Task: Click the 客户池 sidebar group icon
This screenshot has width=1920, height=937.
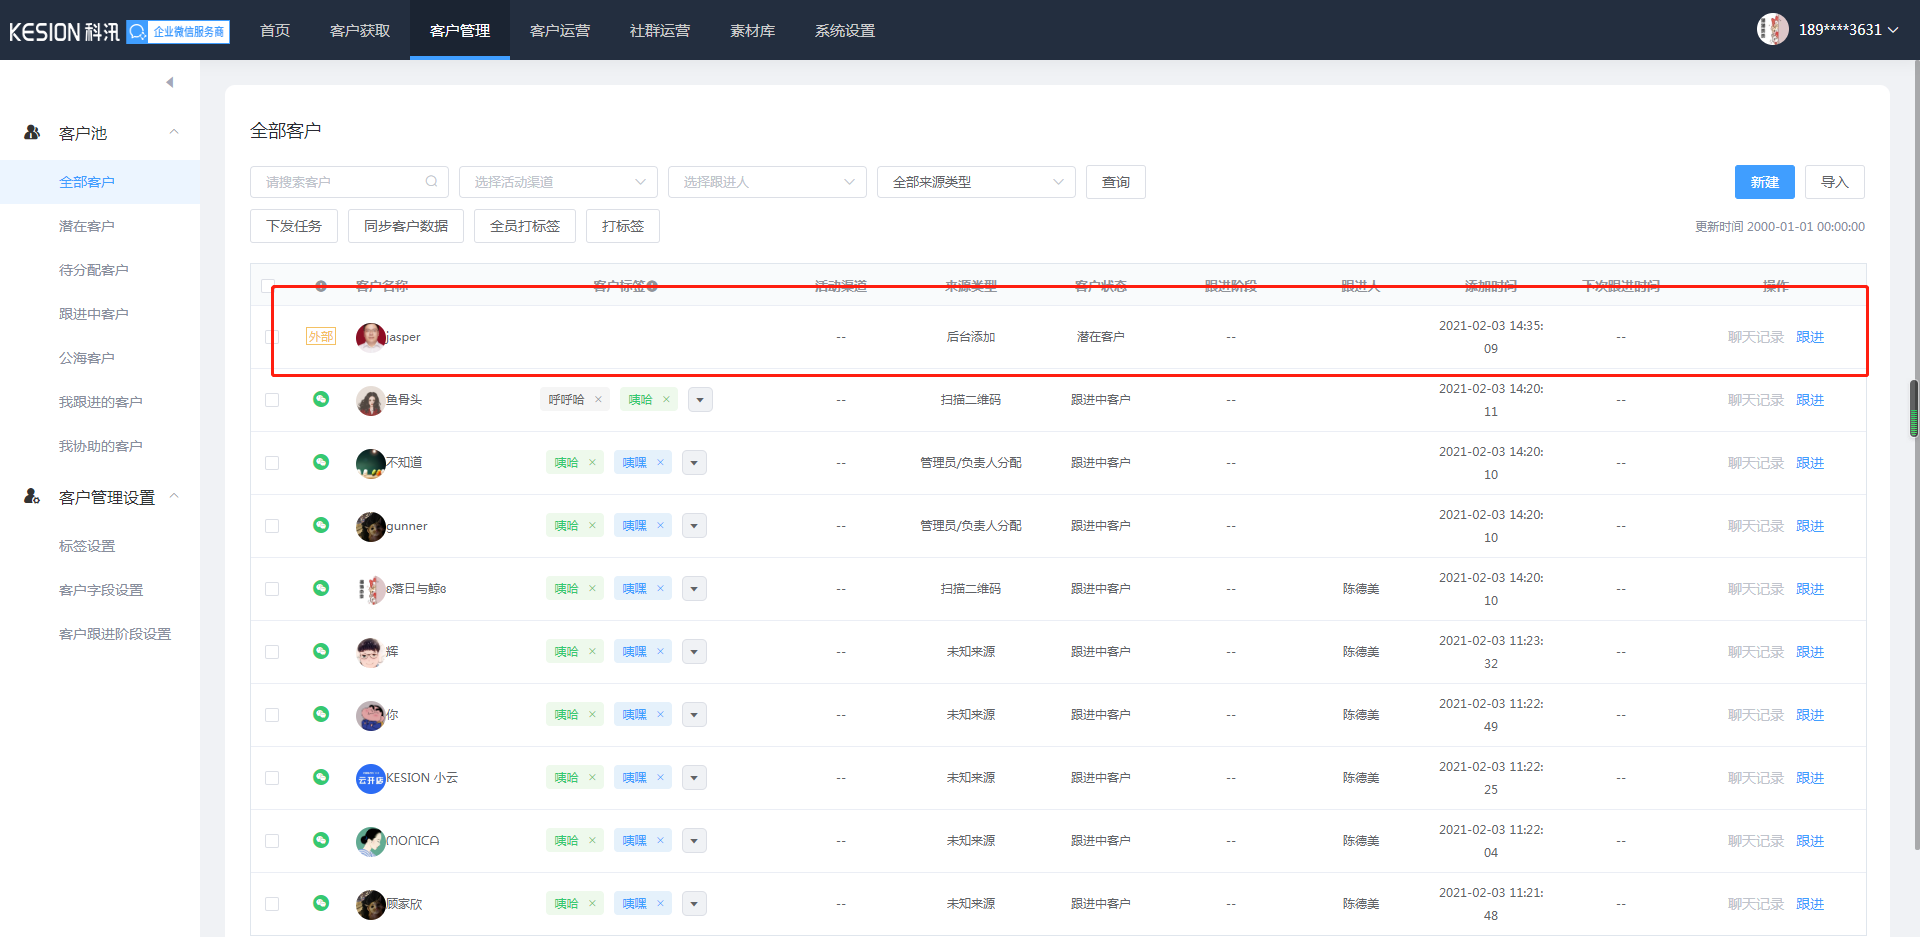Action: [x=32, y=132]
